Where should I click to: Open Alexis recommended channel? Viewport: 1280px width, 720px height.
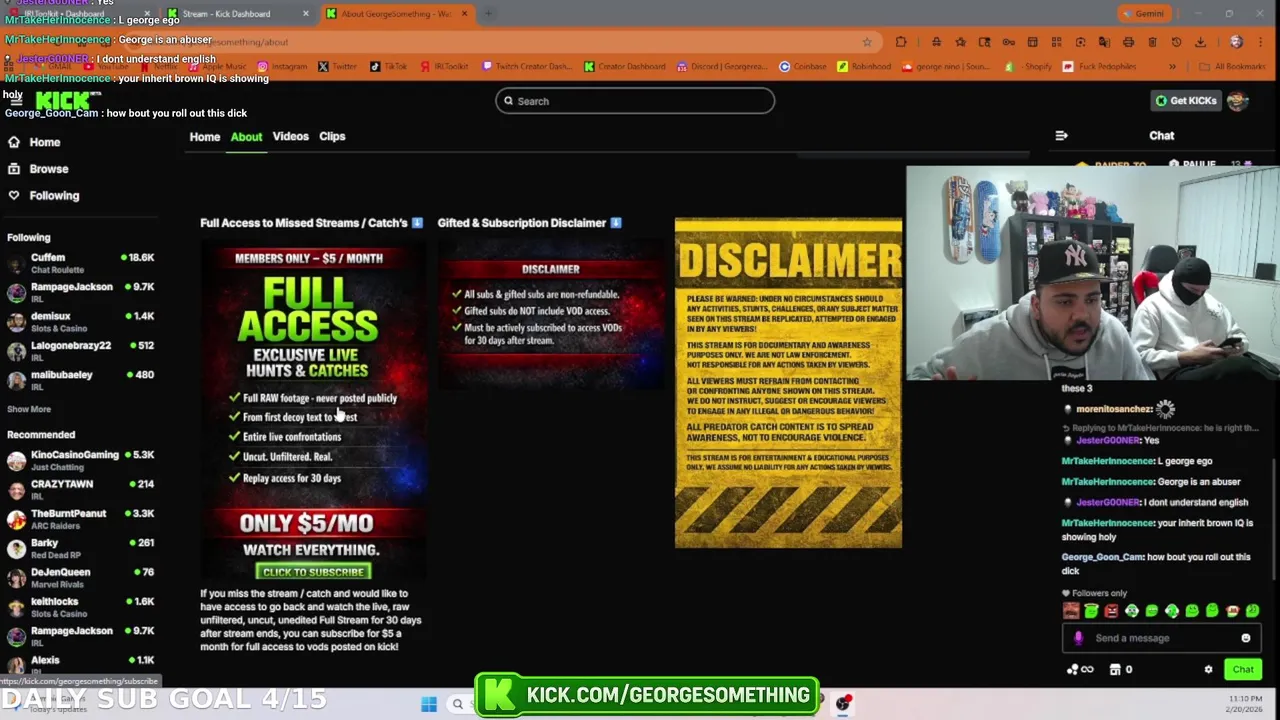[81, 665]
